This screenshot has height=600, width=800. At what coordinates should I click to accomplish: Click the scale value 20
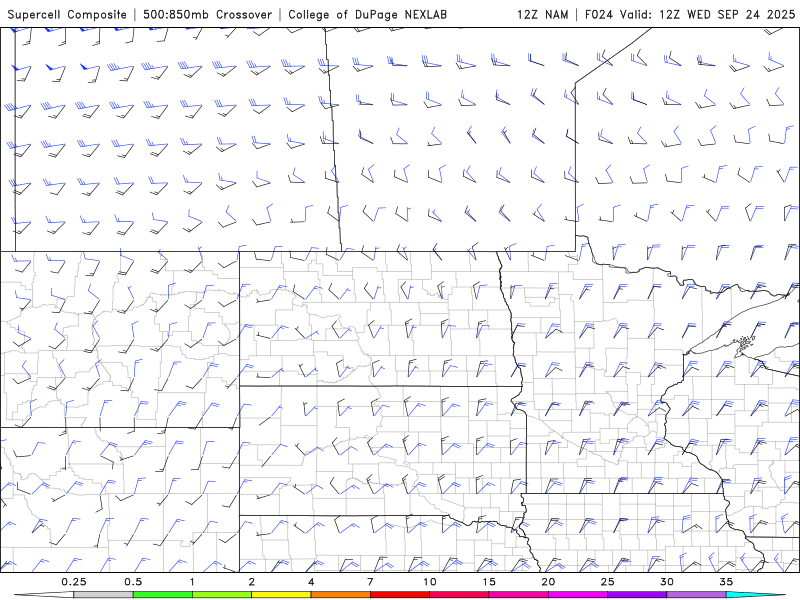coord(548,582)
